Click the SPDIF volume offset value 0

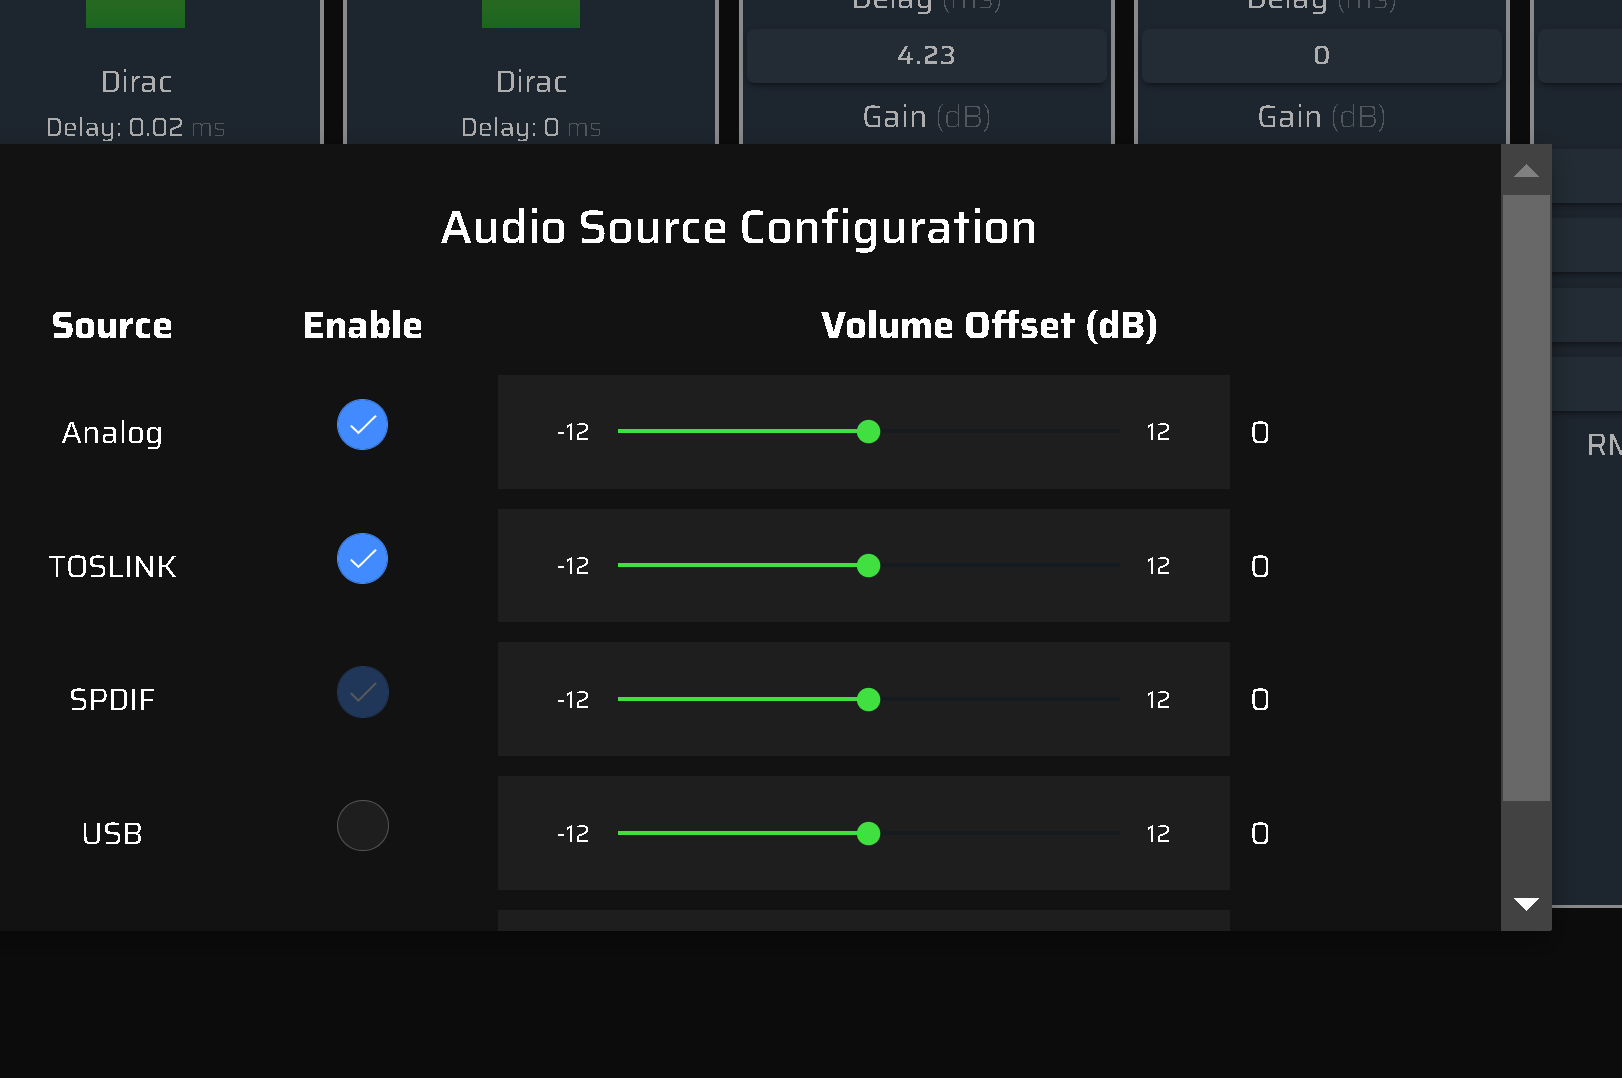pyautogui.click(x=1260, y=700)
